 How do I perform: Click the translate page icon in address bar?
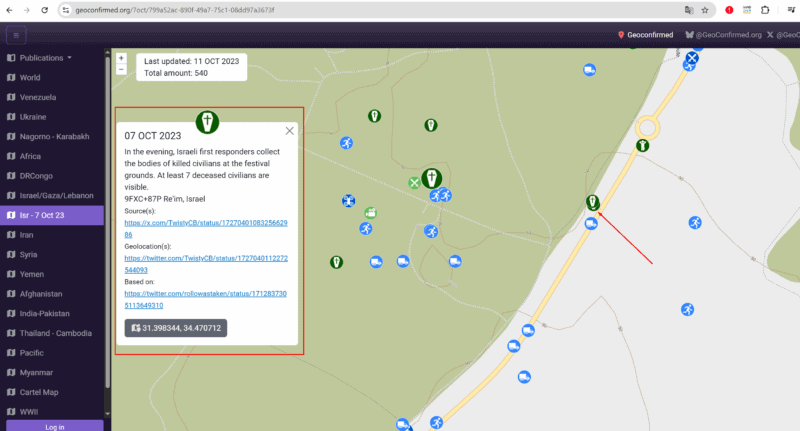[x=688, y=10]
